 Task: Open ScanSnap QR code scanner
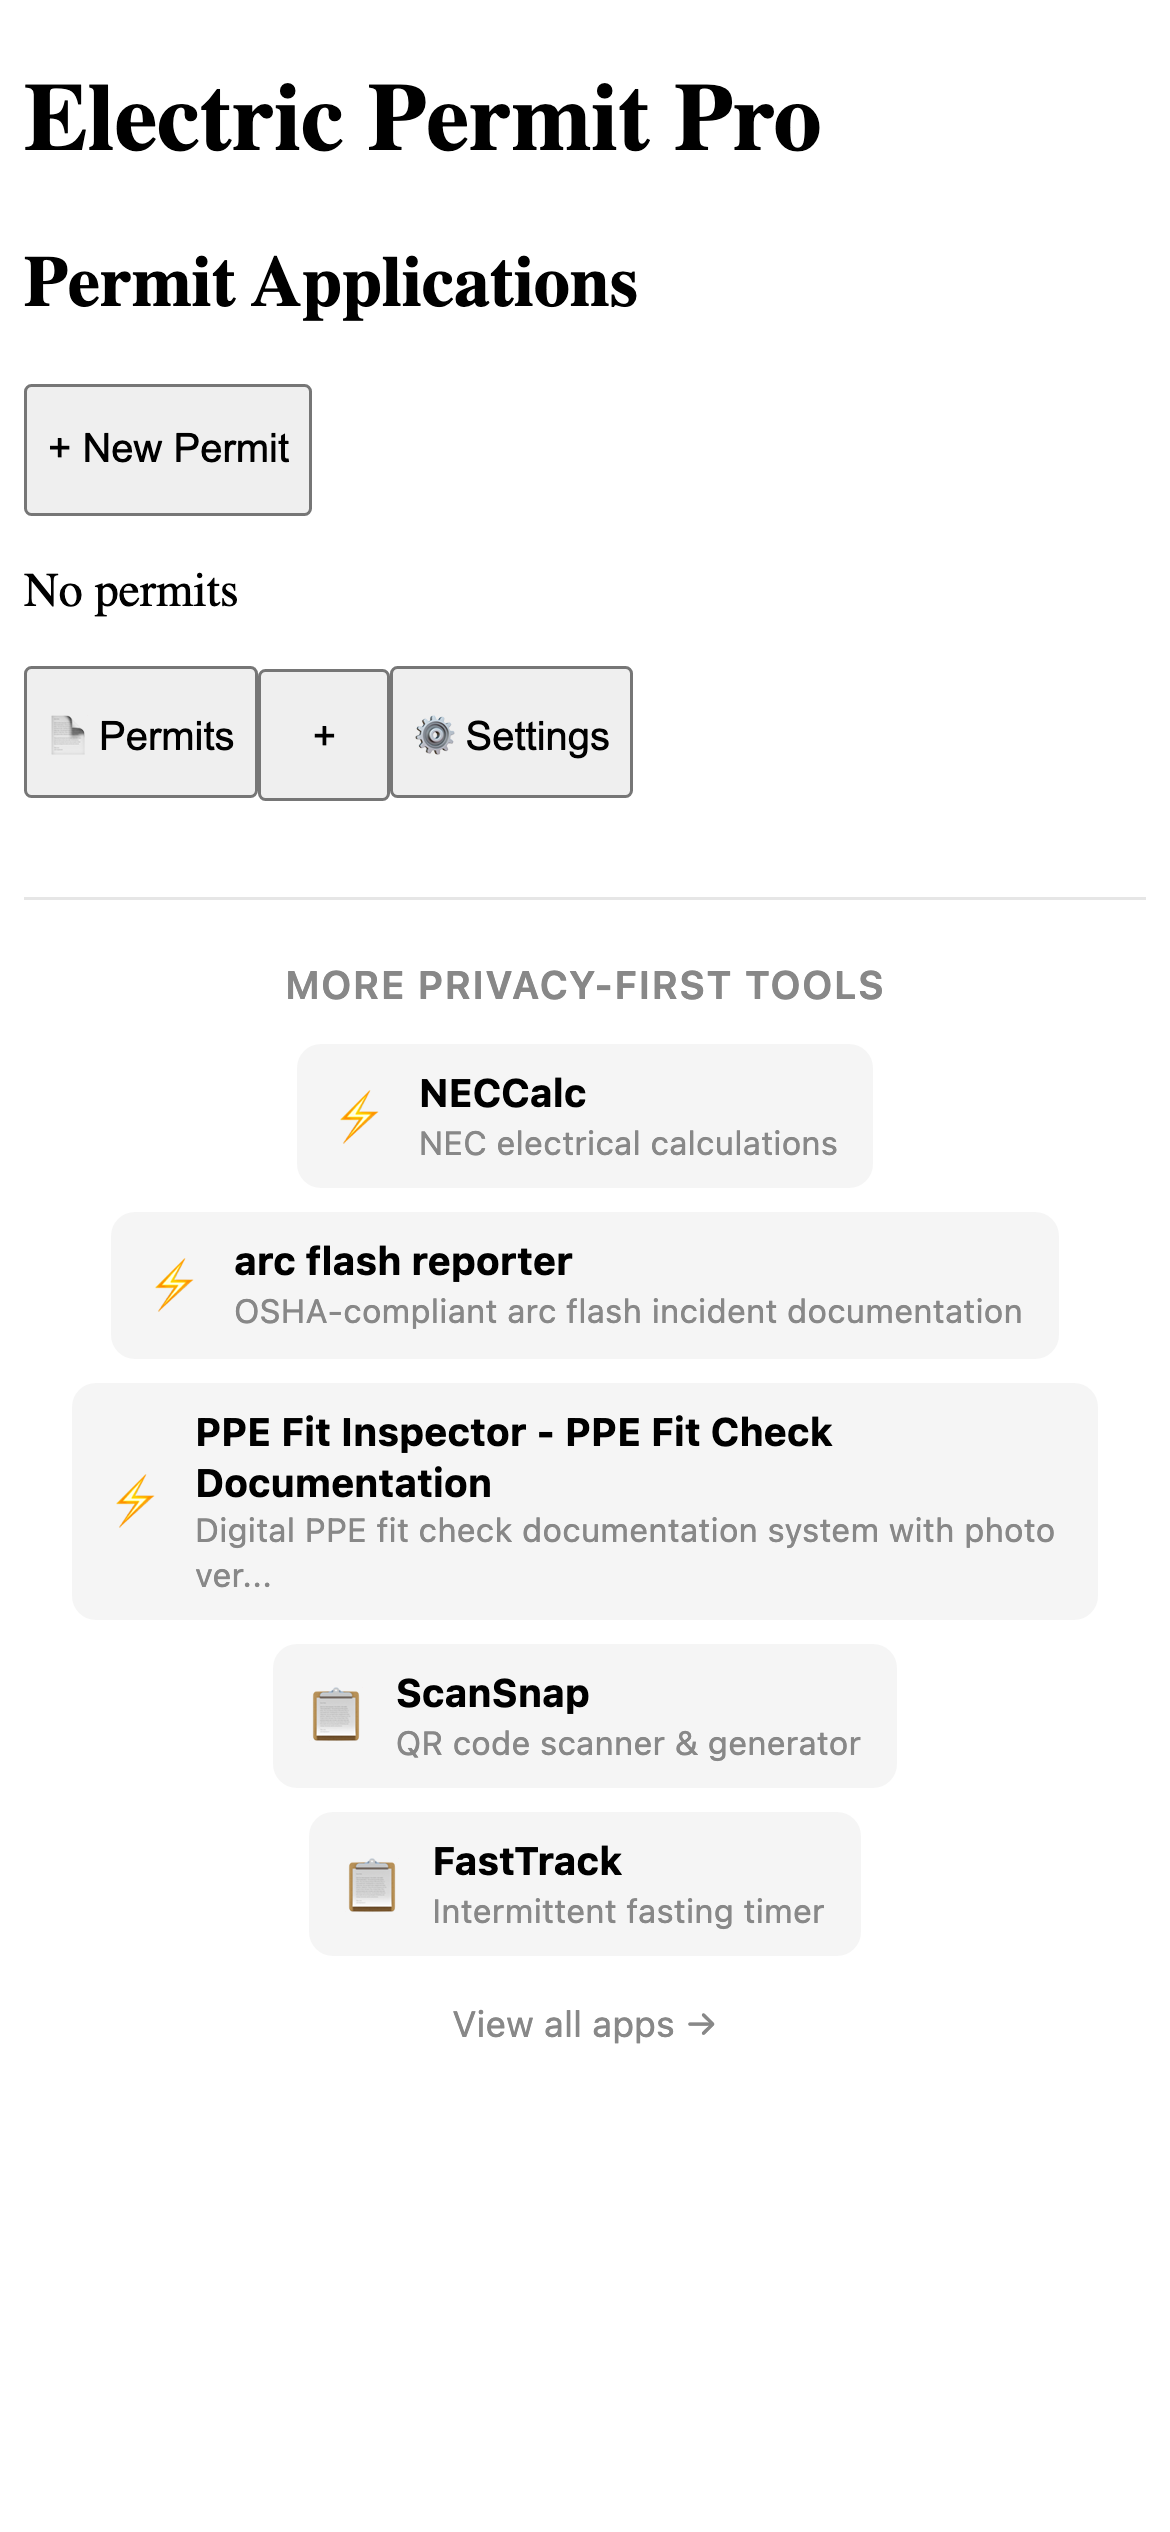pos(585,1715)
